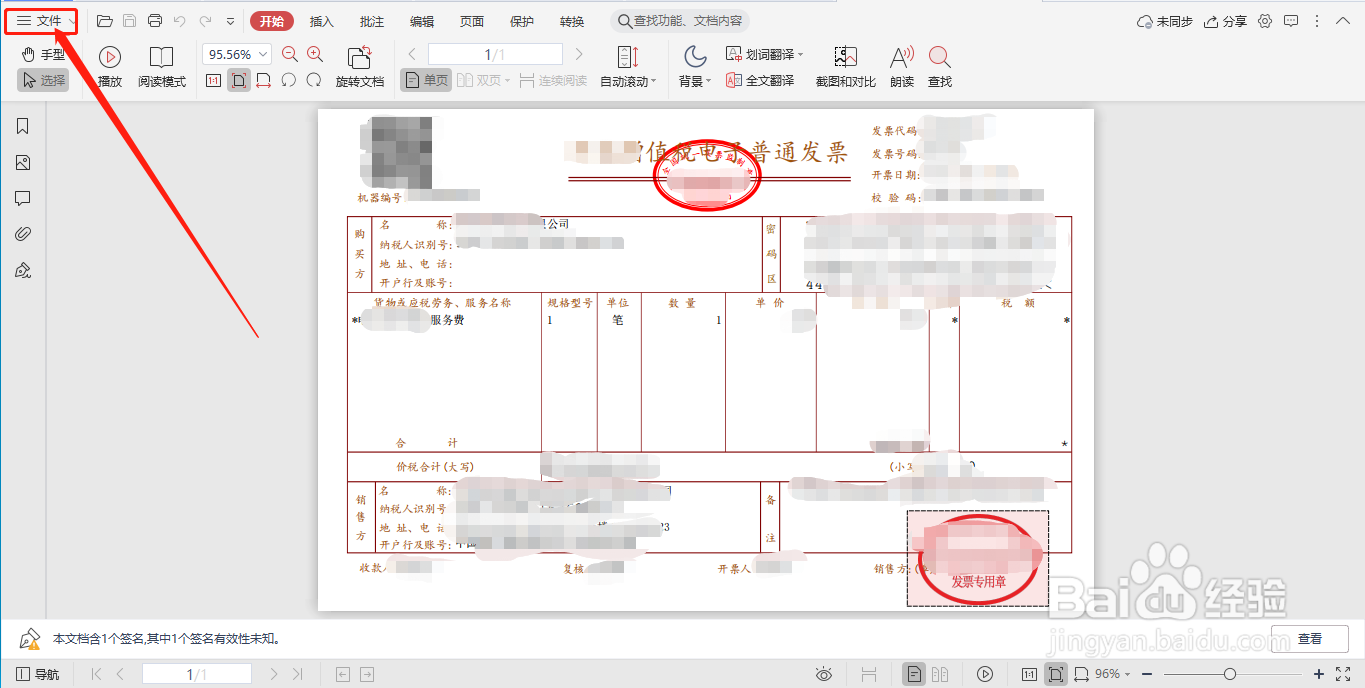
Task: Select 双页 double page view
Action: click(x=484, y=81)
